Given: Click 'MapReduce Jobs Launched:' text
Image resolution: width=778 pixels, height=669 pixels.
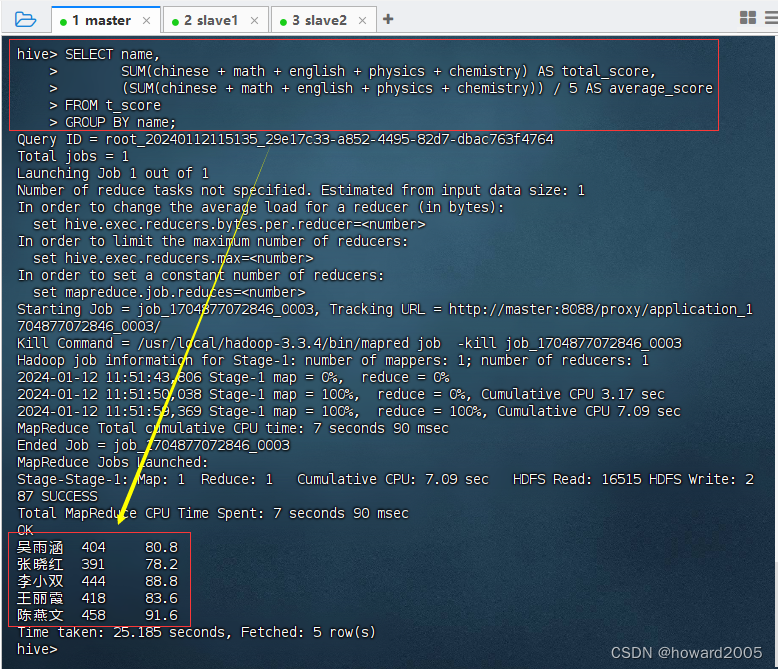Looking at the screenshot, I should (113, 462).
